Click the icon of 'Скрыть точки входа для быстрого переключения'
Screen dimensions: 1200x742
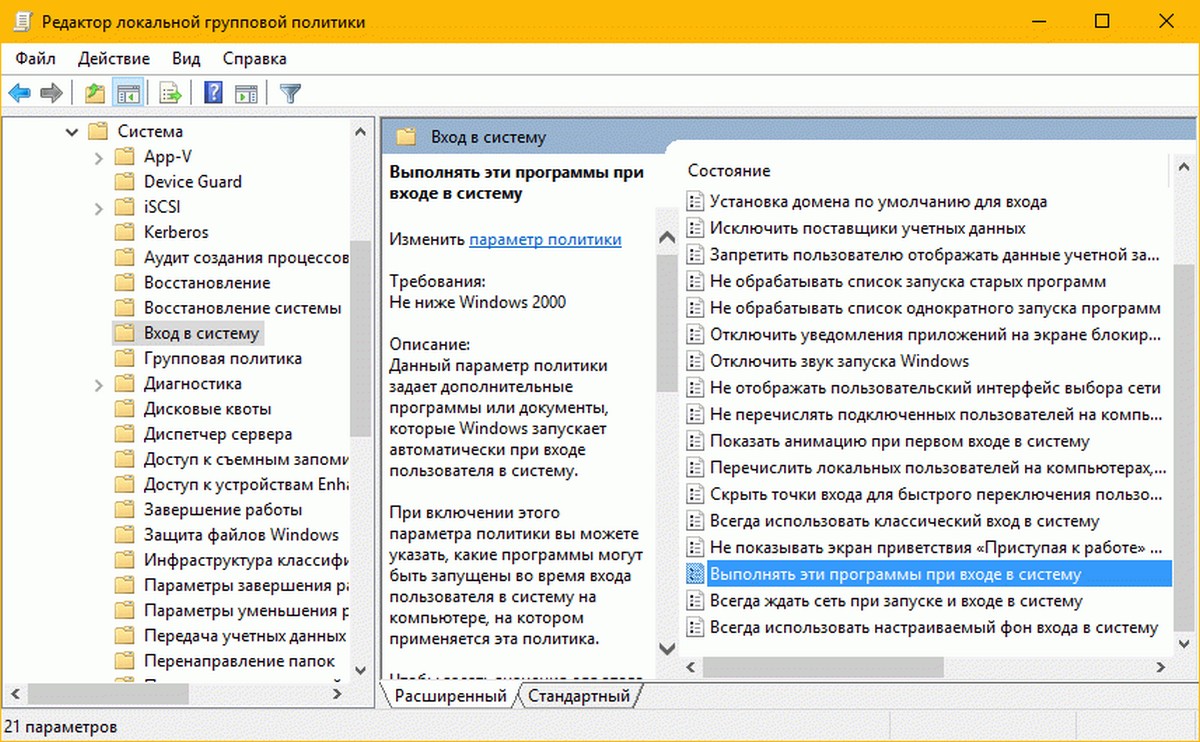click(x=696, y=494)
